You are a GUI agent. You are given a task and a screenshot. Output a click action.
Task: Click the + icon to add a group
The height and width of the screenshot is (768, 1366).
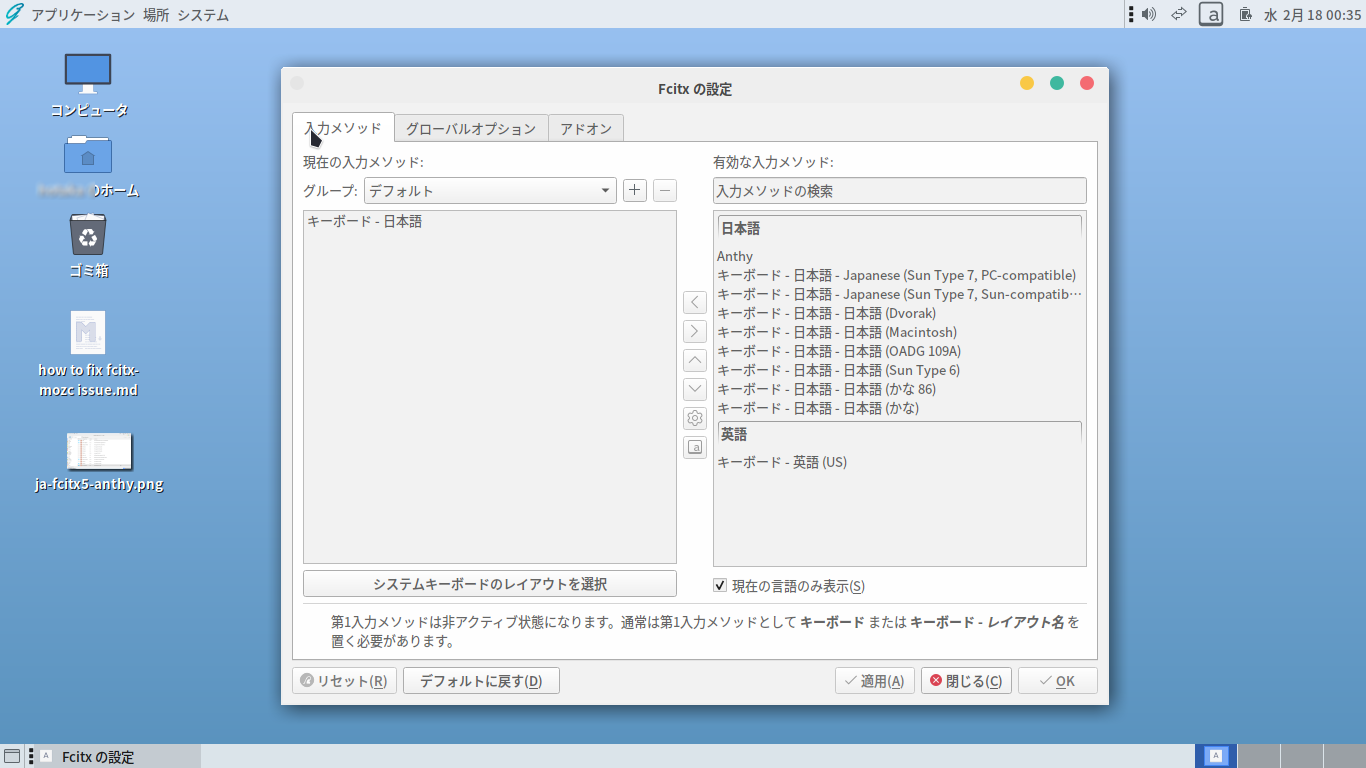[634, 190]
